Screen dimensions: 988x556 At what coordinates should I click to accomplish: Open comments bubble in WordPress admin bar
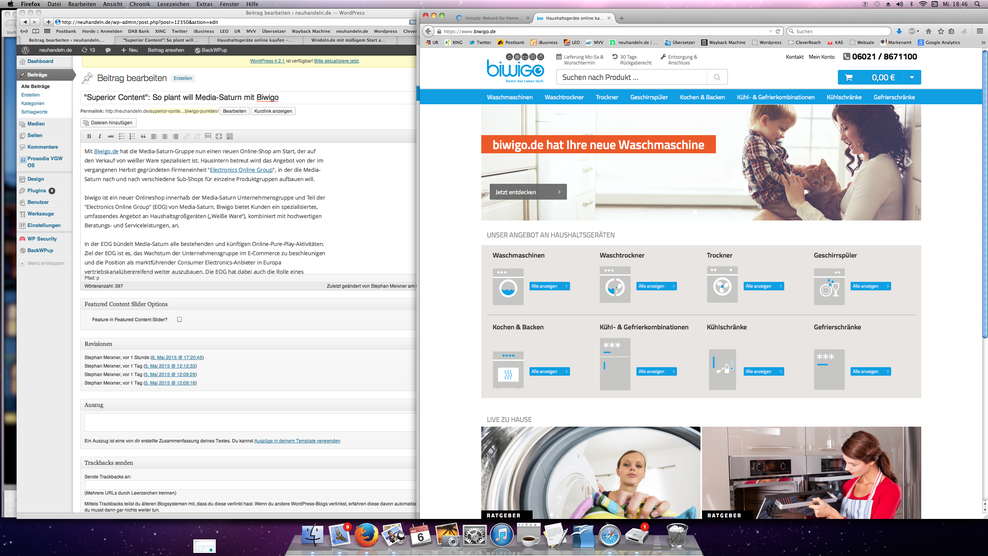[108, 50]
